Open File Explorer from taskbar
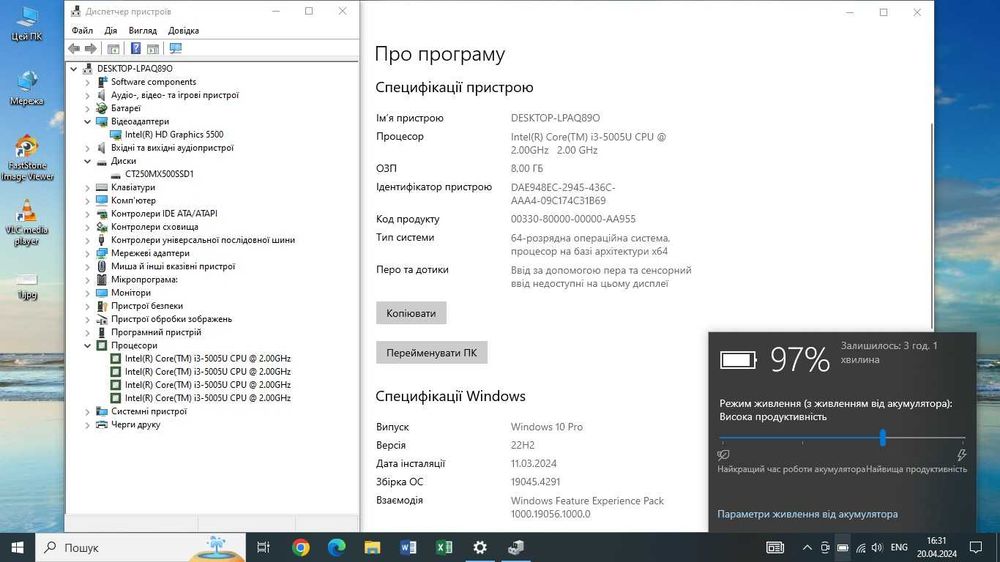The width and height of the screenshot is (1000, 562). (x=372, y=547)
